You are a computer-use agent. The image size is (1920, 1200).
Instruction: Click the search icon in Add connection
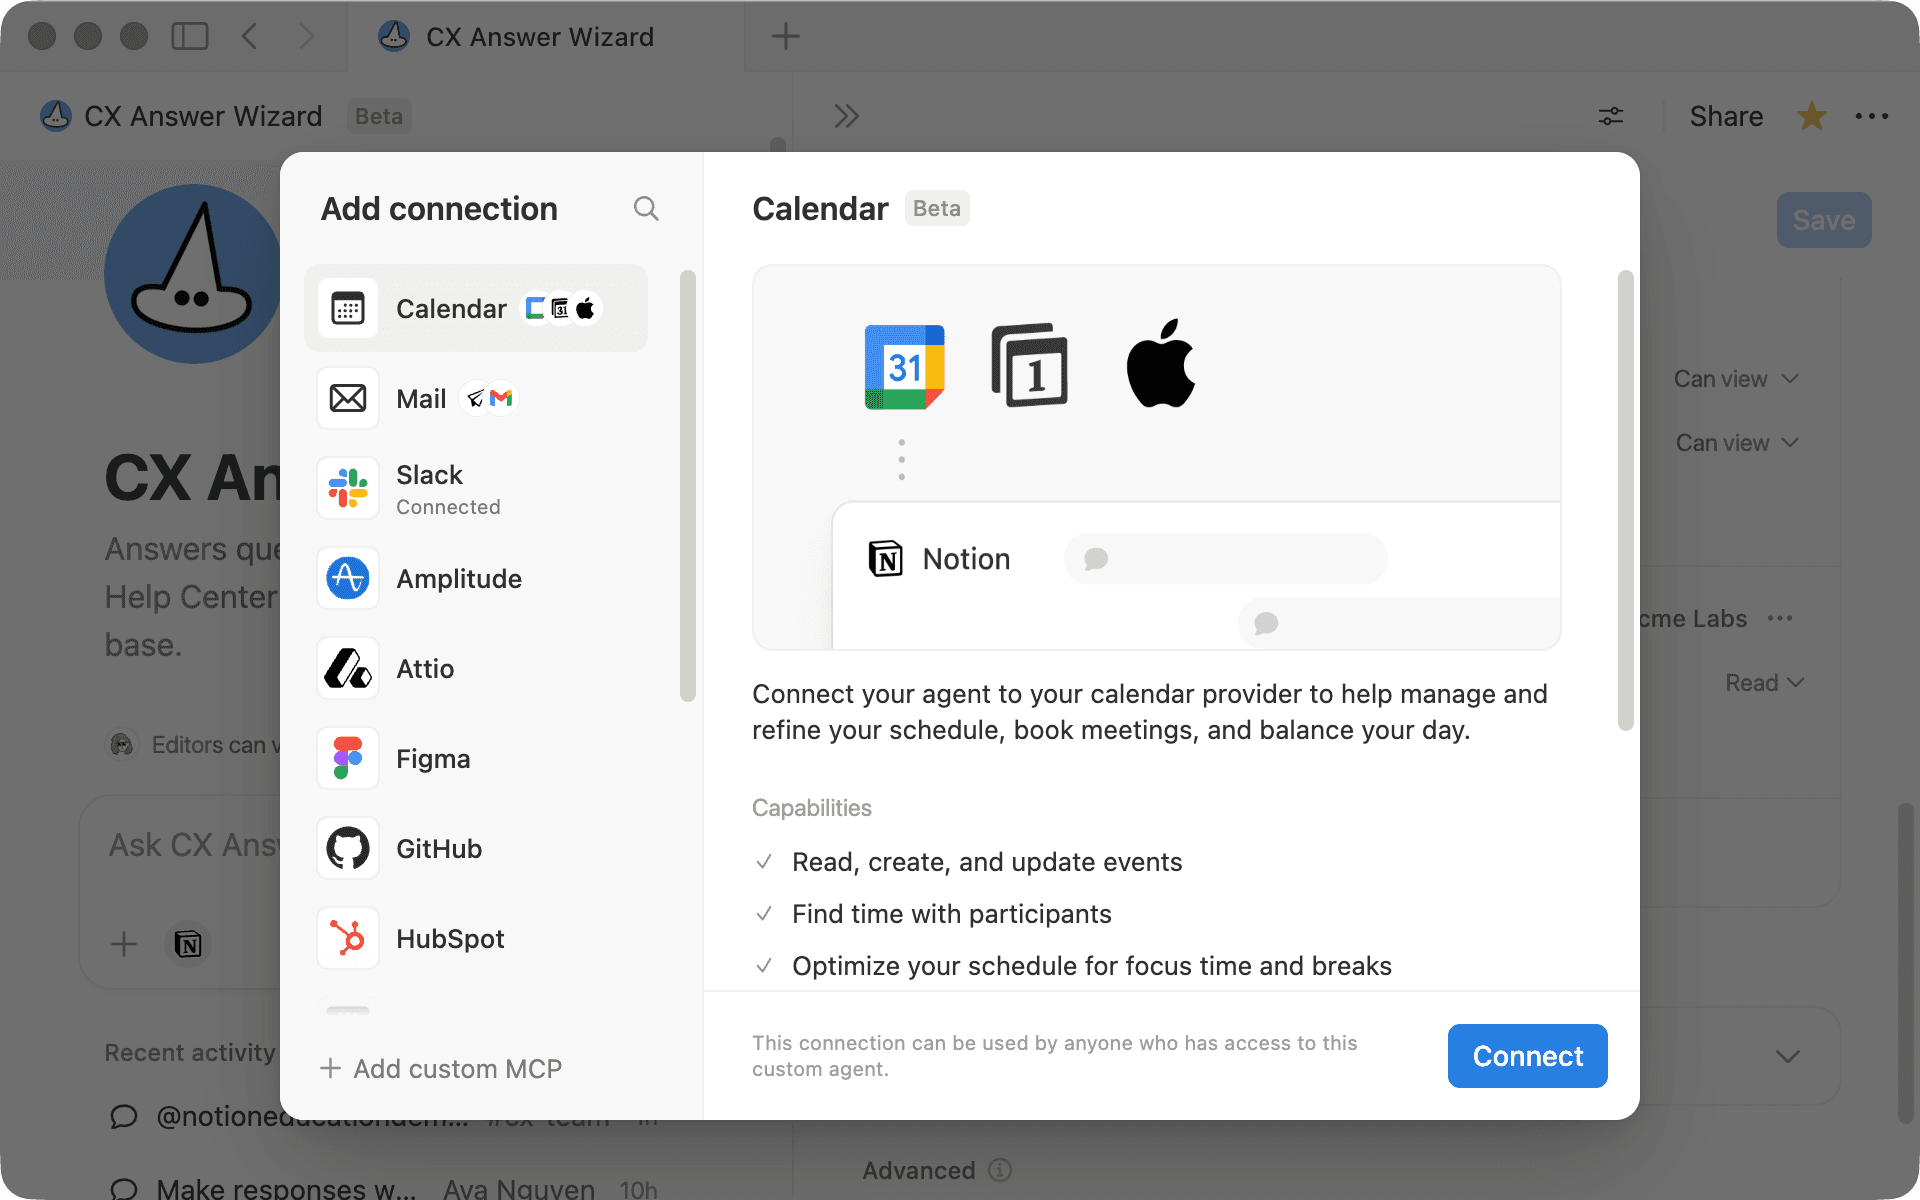click(646, 208)
